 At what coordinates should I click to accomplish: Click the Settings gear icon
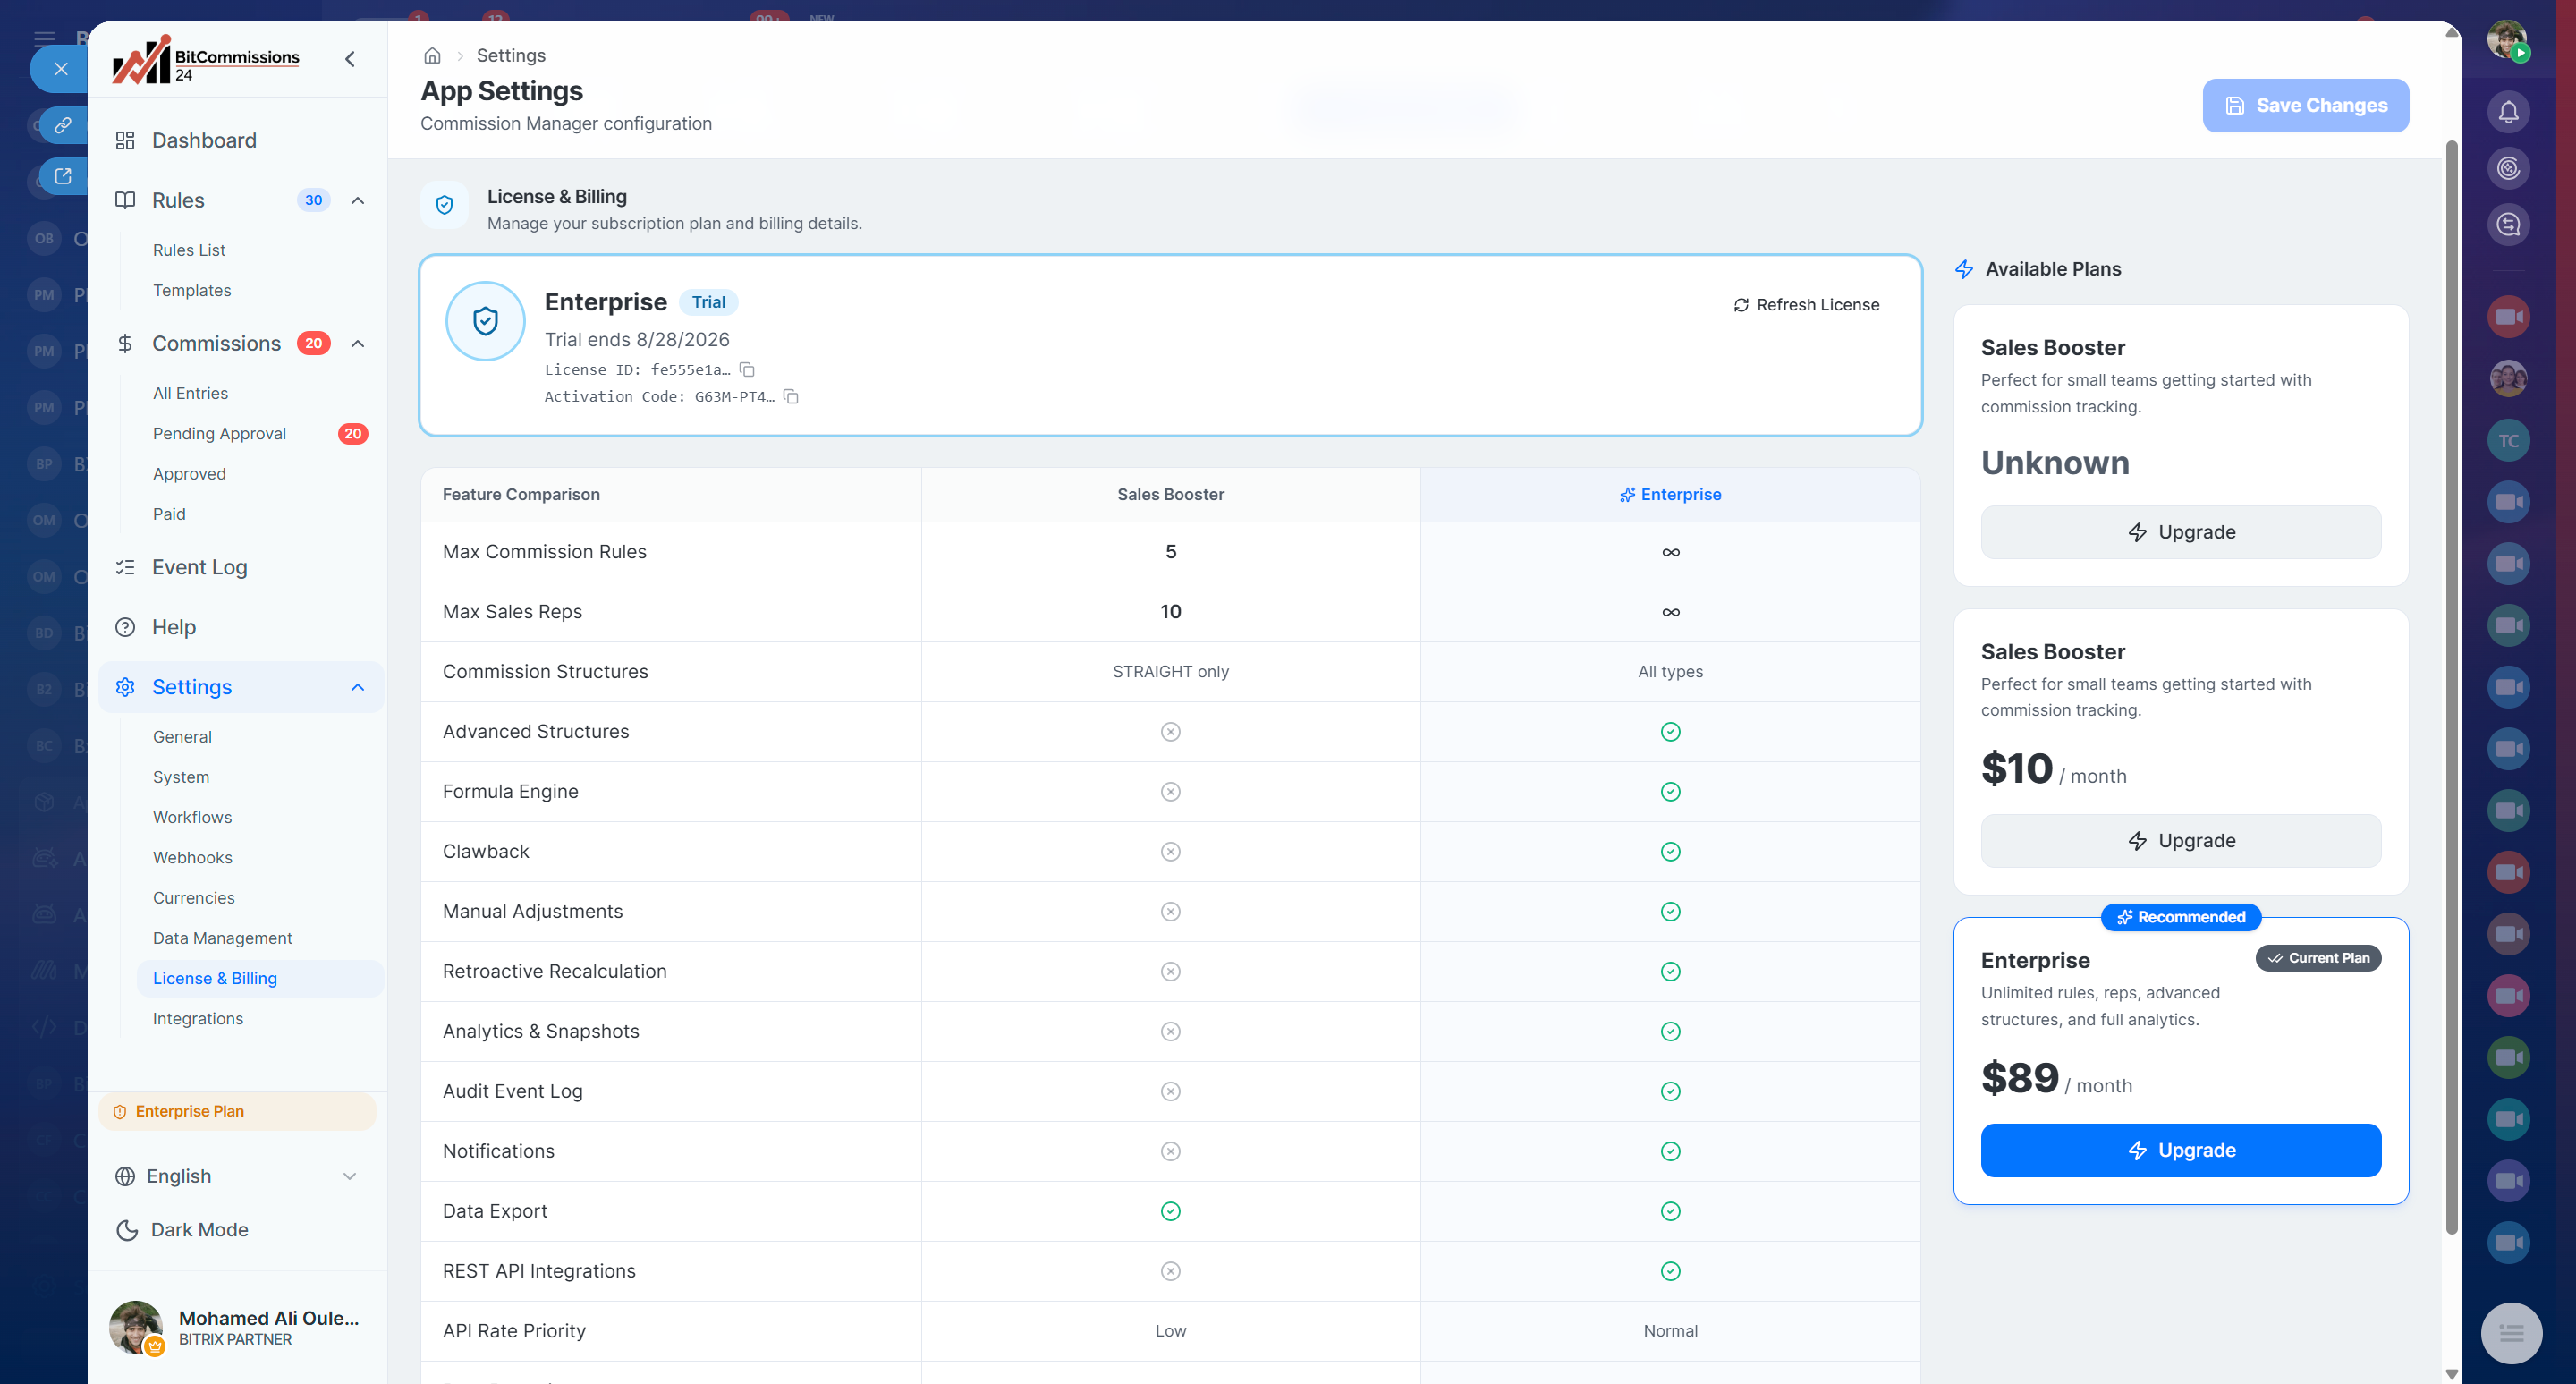(125, 687)
